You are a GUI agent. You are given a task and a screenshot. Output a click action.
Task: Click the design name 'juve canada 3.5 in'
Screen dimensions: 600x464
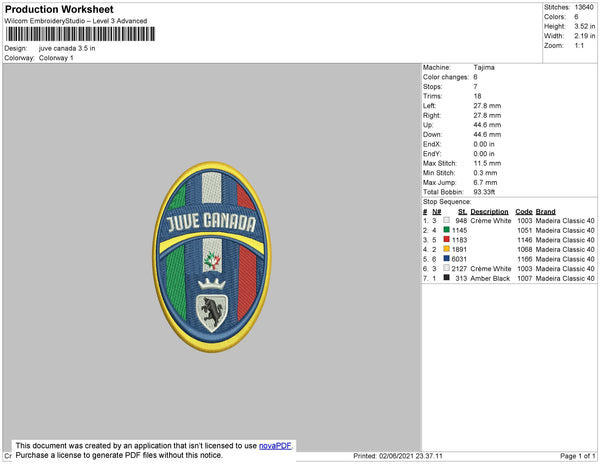67,49
